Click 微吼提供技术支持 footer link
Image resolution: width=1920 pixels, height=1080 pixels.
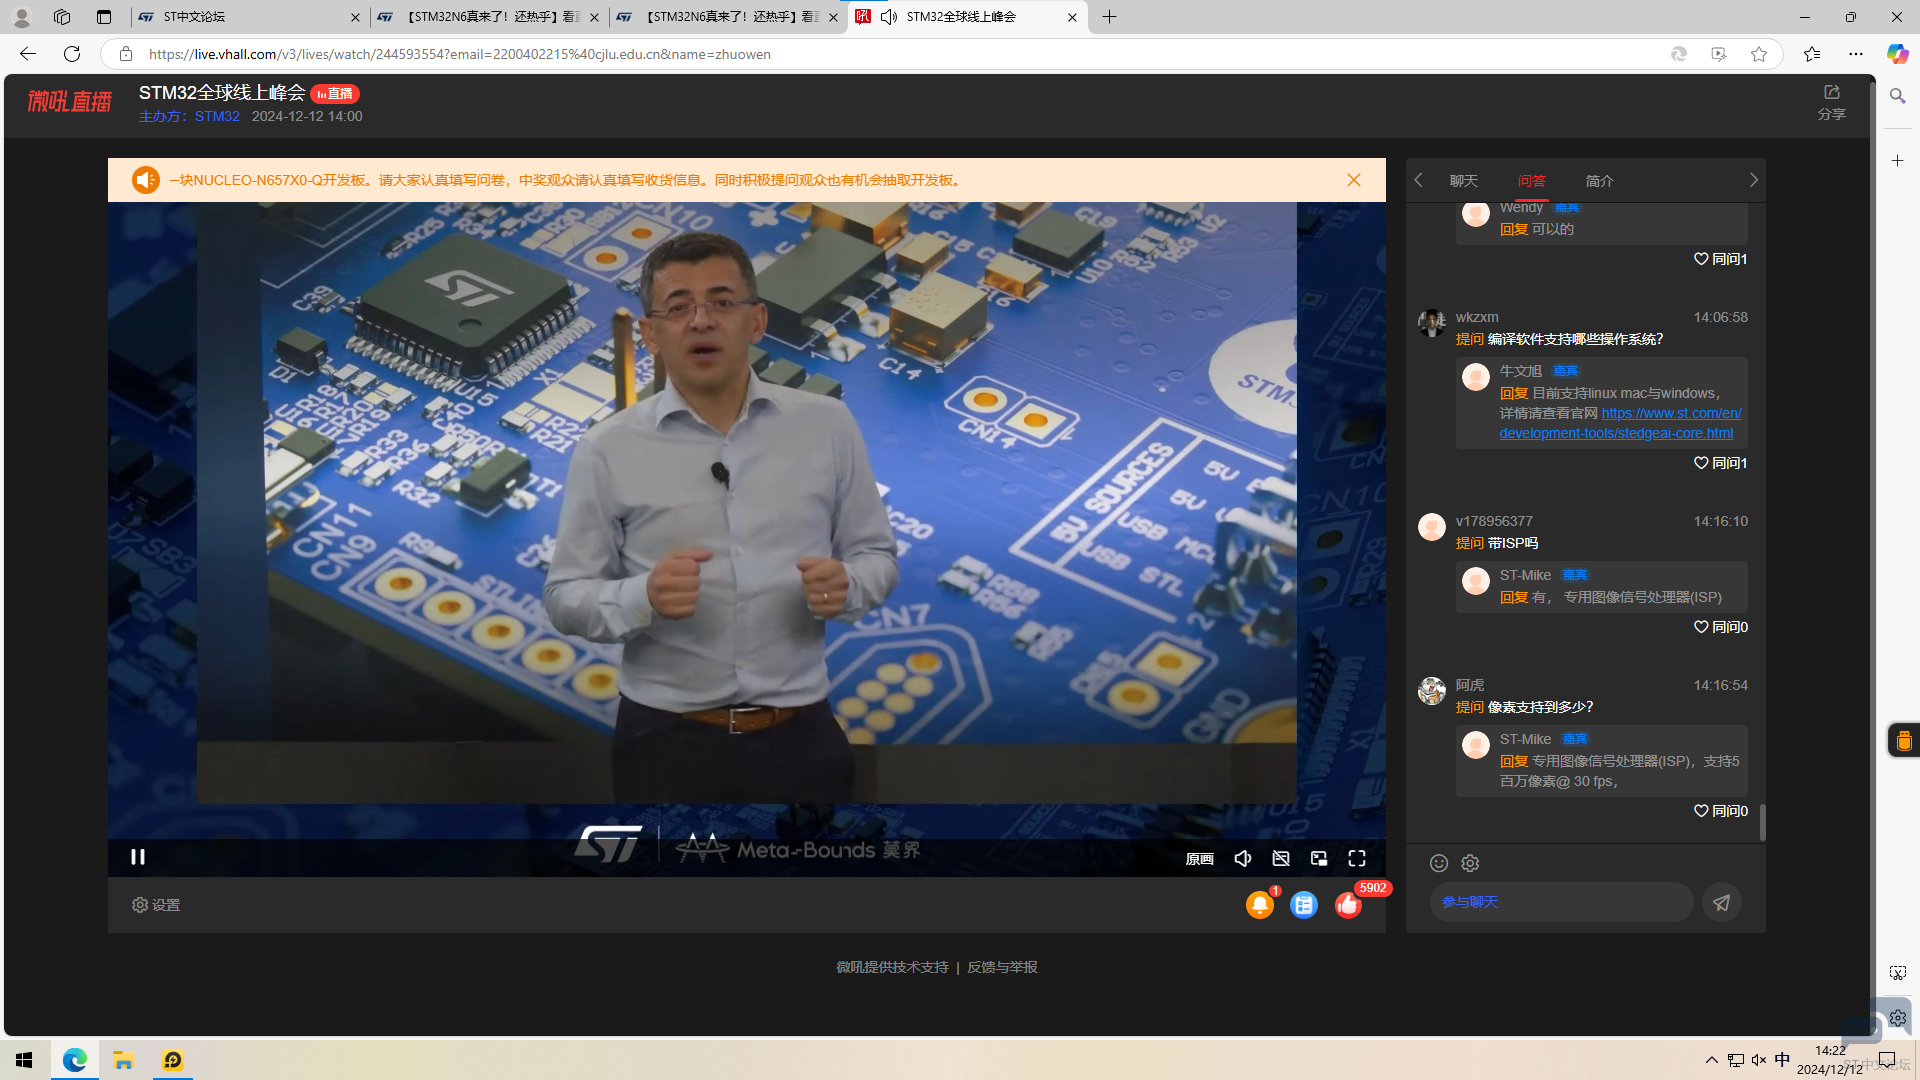pos(892,967)
